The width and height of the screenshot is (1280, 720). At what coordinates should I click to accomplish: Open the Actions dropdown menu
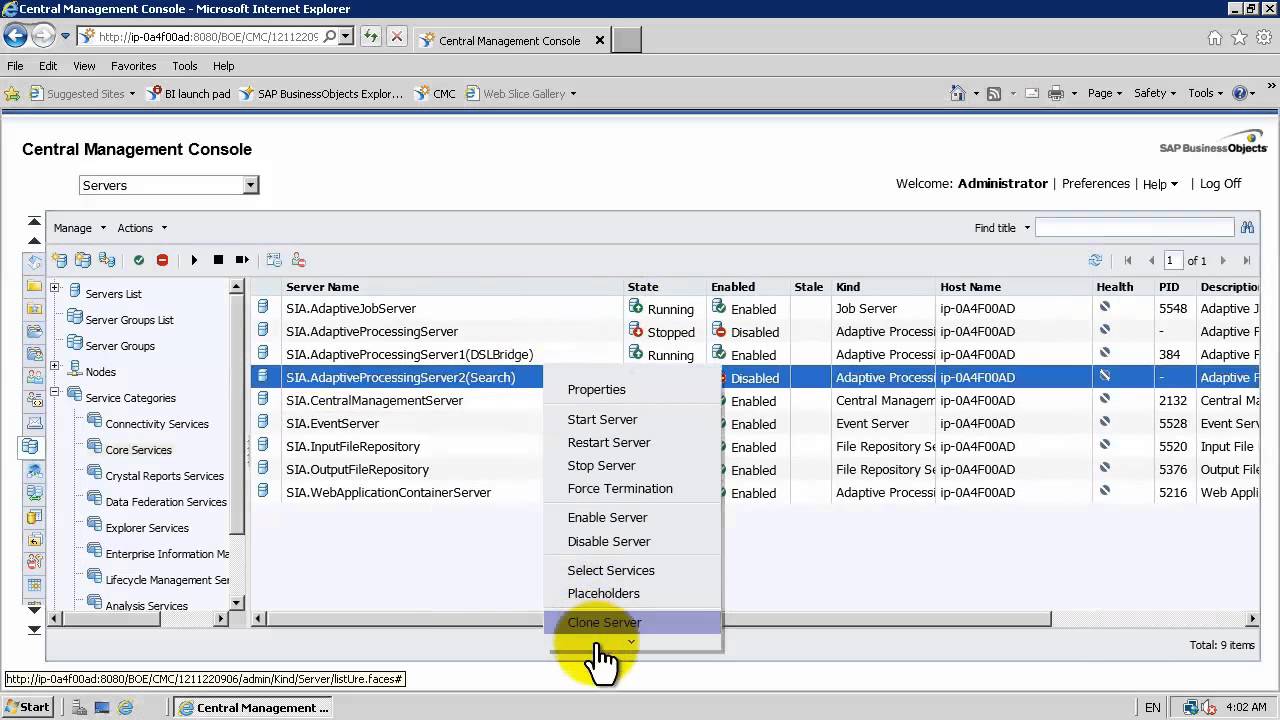point(142,228)
